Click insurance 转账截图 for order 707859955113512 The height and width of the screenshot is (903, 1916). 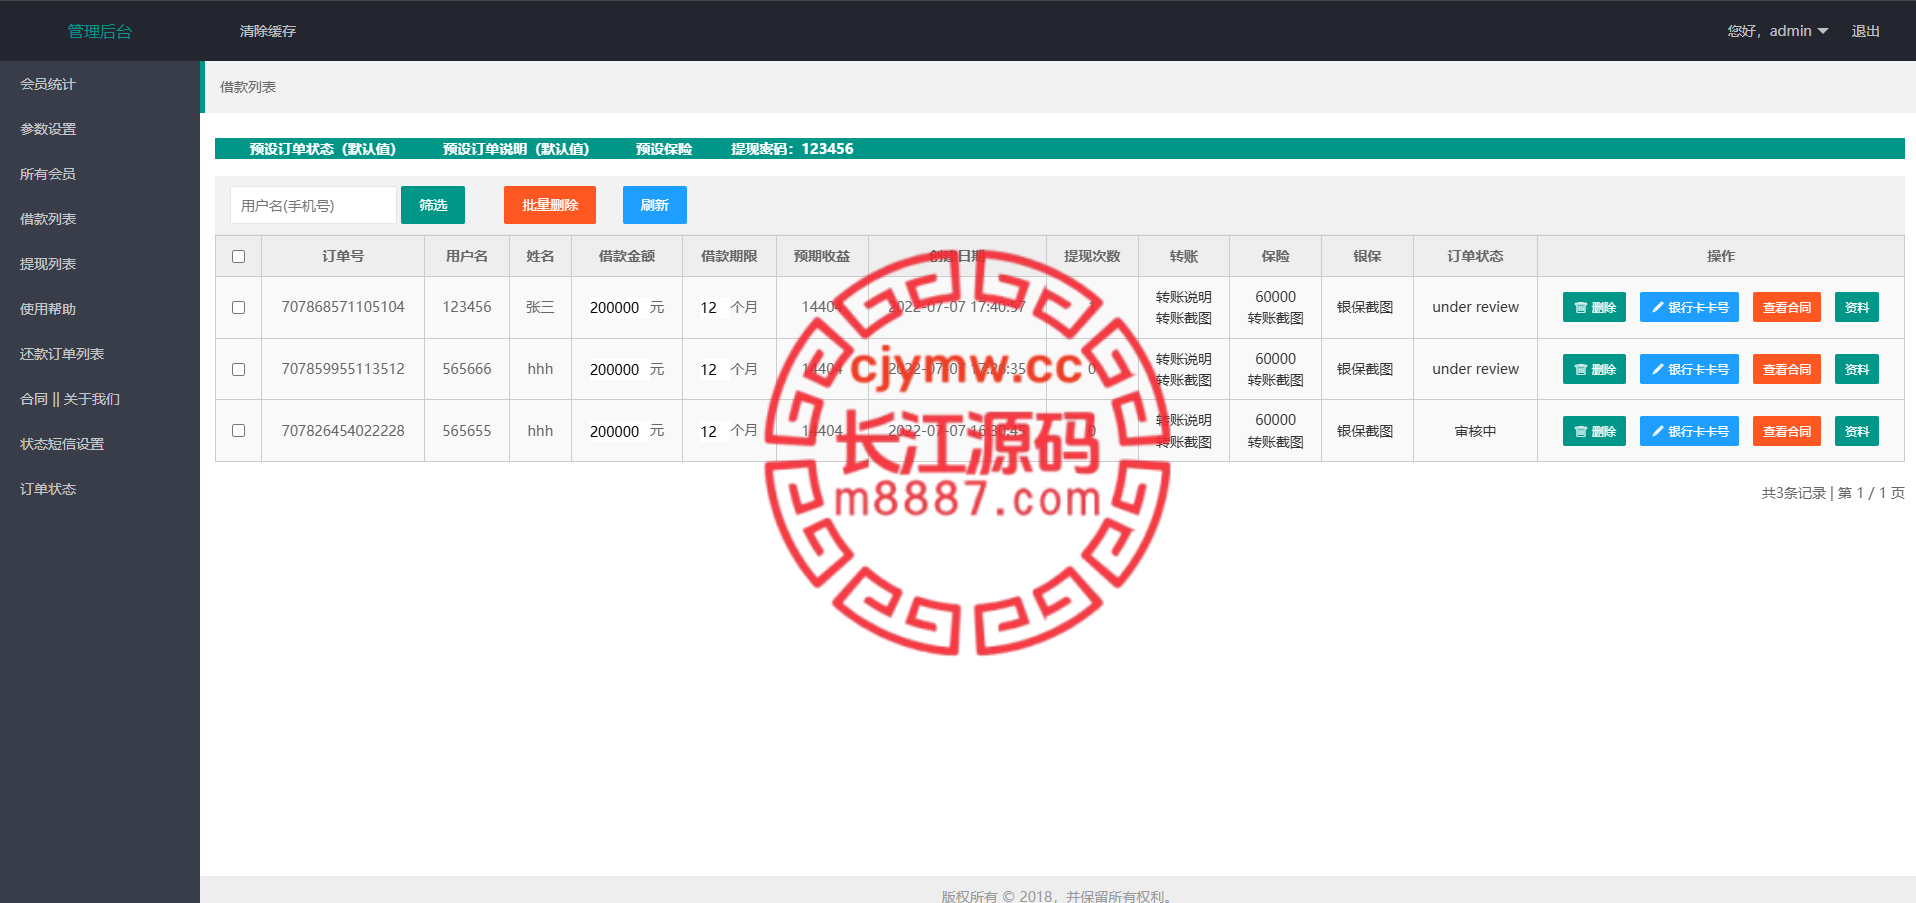(x=1276, y=380)
